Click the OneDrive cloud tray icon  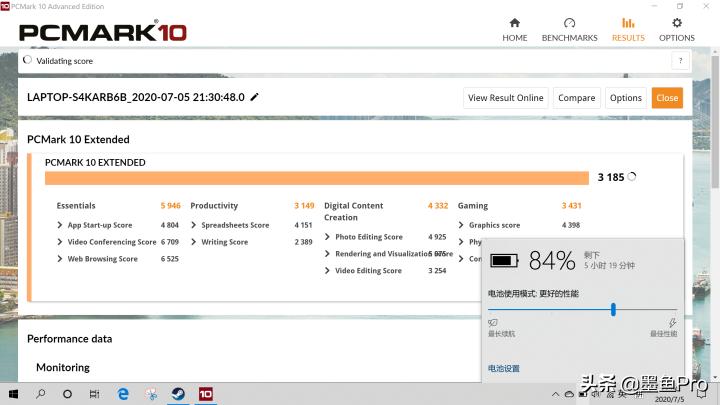pos(569,394)
